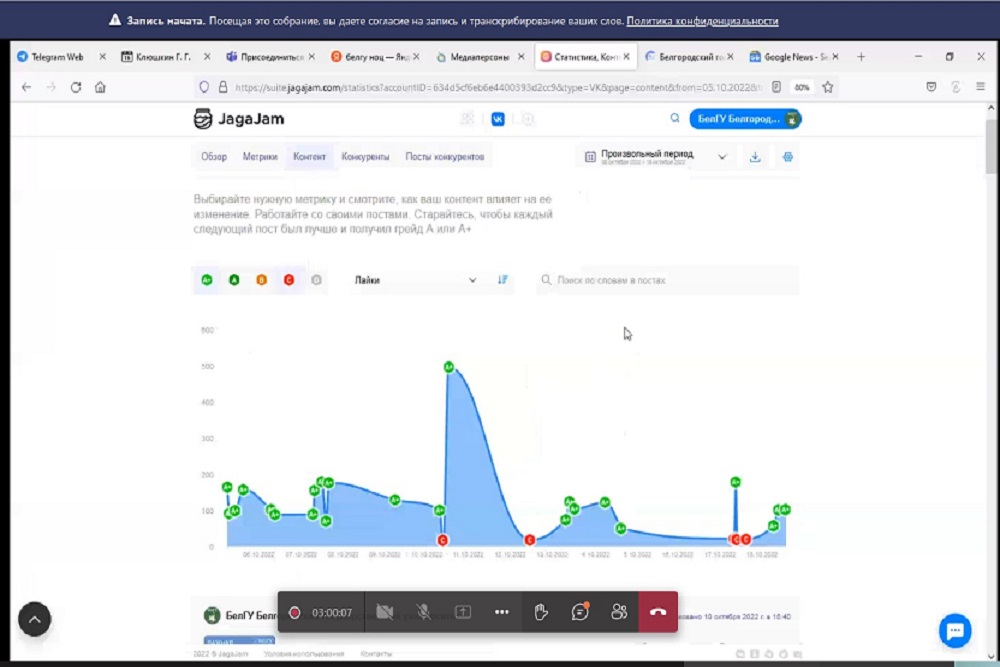This screenshot has width=1000, height=667.
Task: Click the БелГУ Белгород account button
Action: pos(745,119)
